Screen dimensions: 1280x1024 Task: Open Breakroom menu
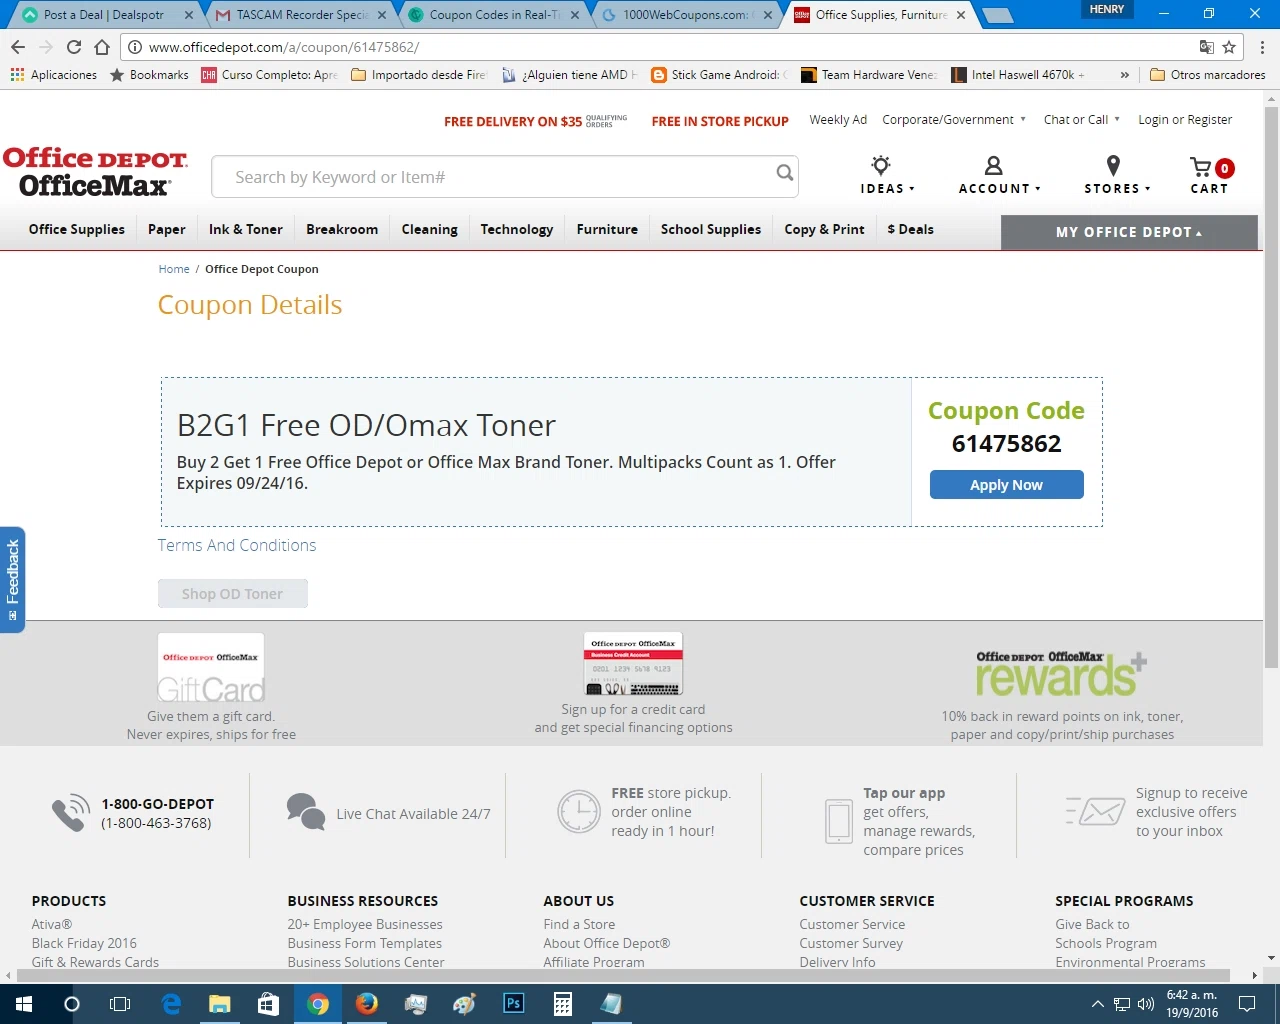(x=342, y=230)
